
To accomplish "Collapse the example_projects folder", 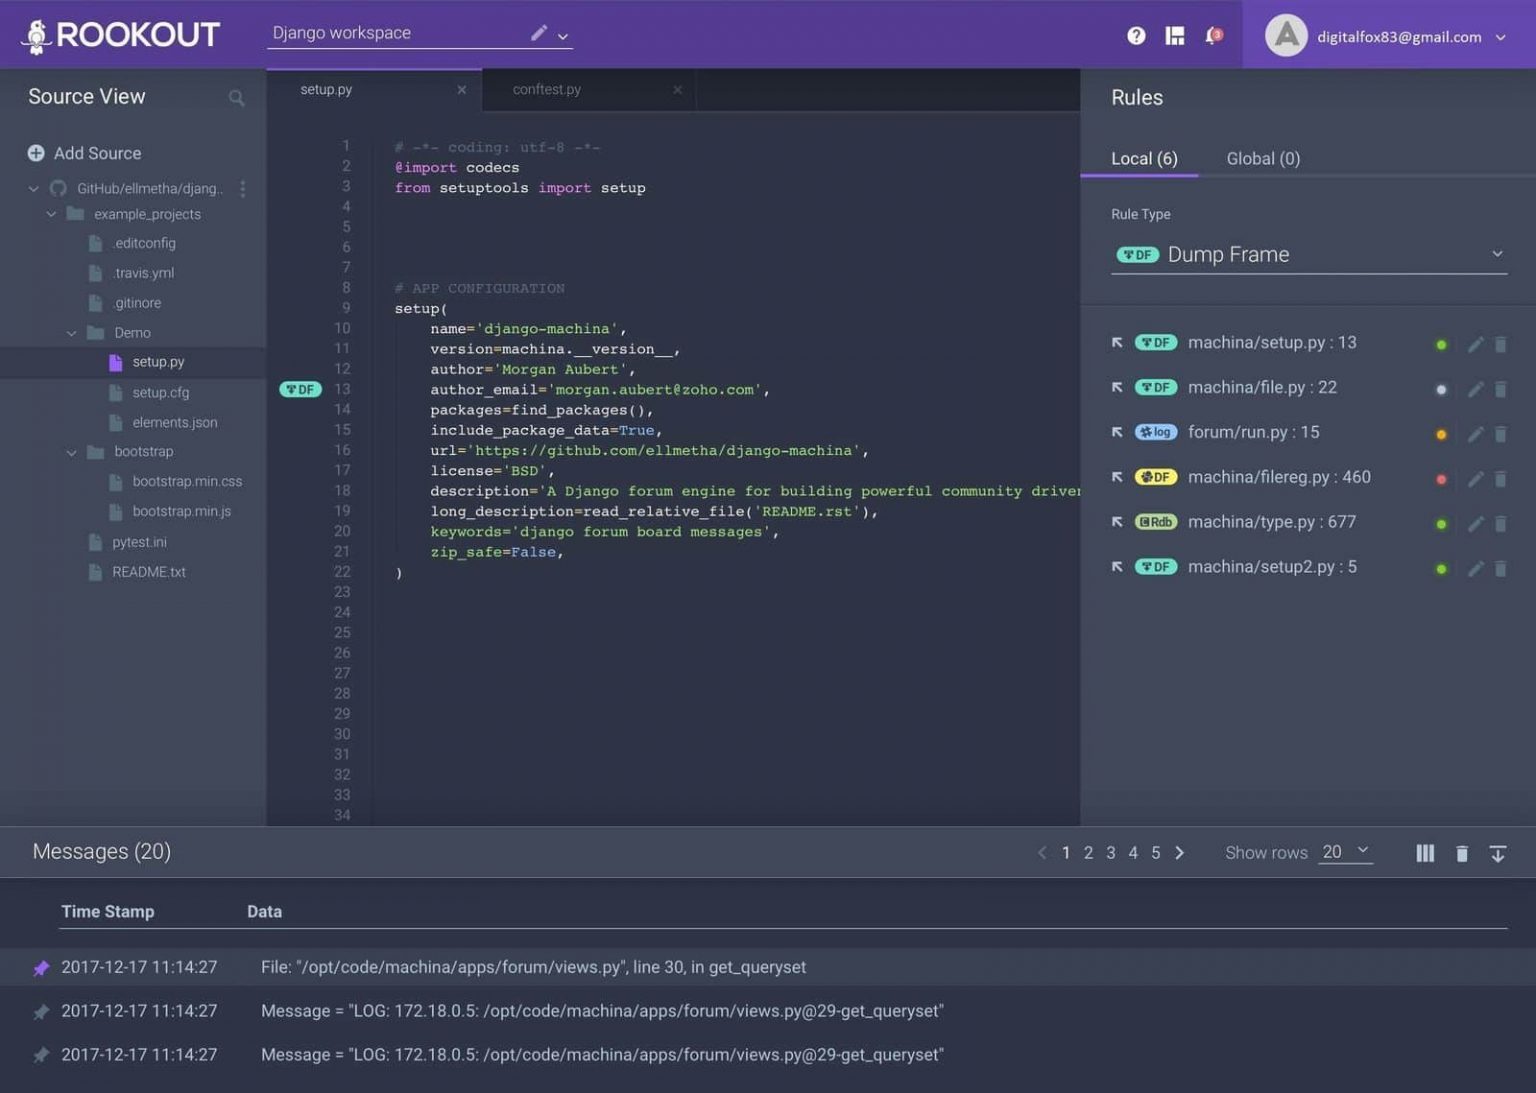I will pos(51,214).
